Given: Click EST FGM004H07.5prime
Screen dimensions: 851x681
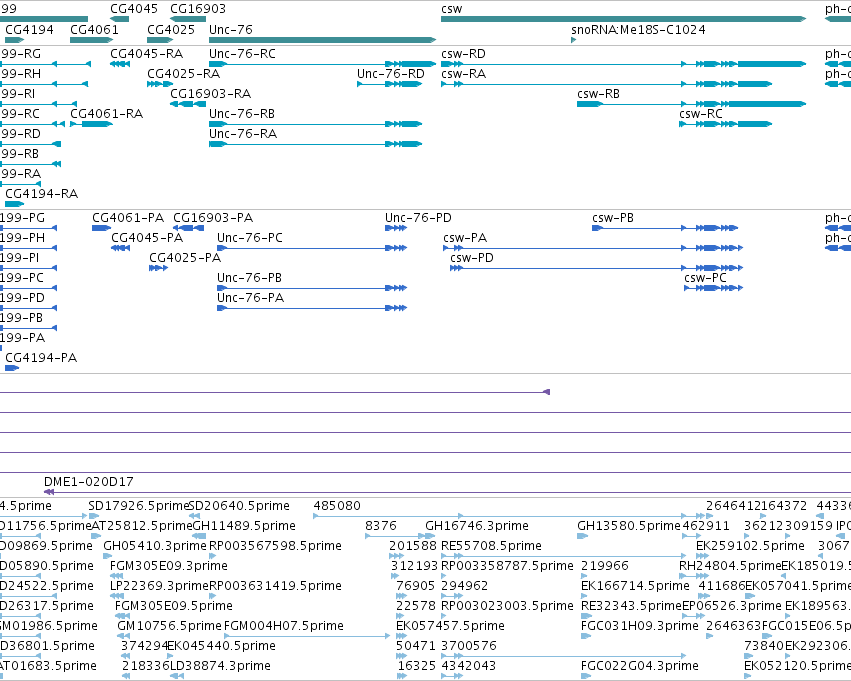Looking at the screenshot, I should coord(284,626).
